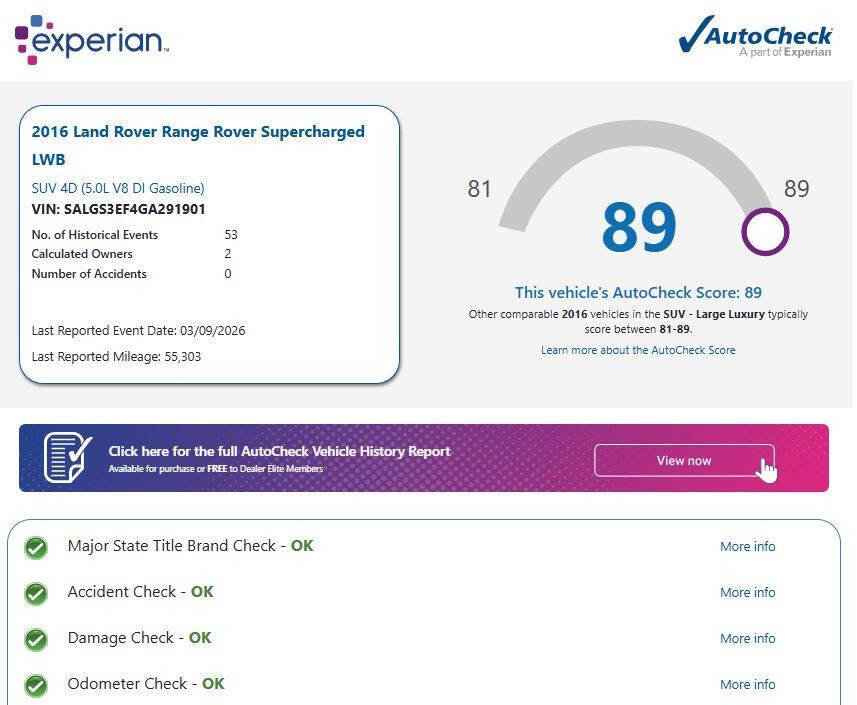Screen dimensions: 857x705
Task: Open More info for Odometer Check
Action: point(748,684)
